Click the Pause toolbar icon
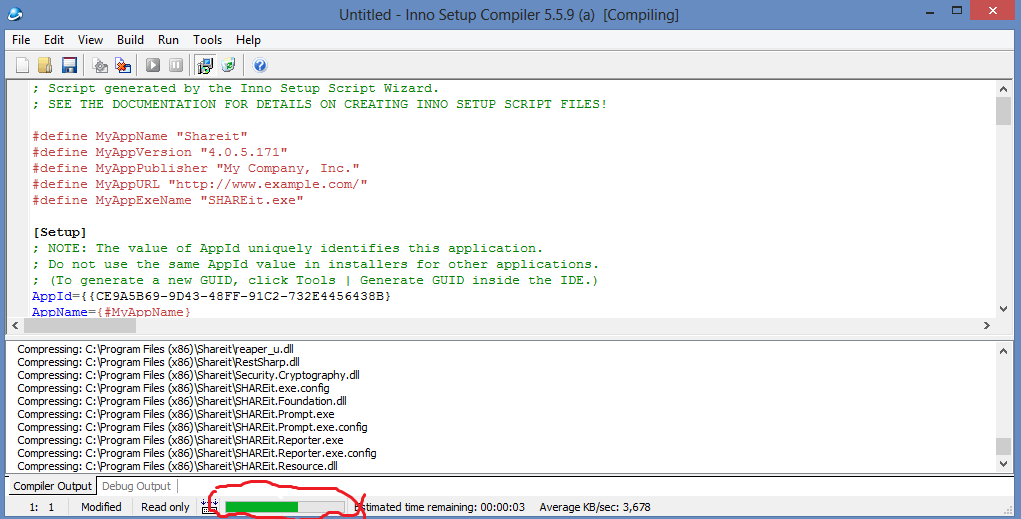Screen dimensions: 1021x519 [176, 66]
